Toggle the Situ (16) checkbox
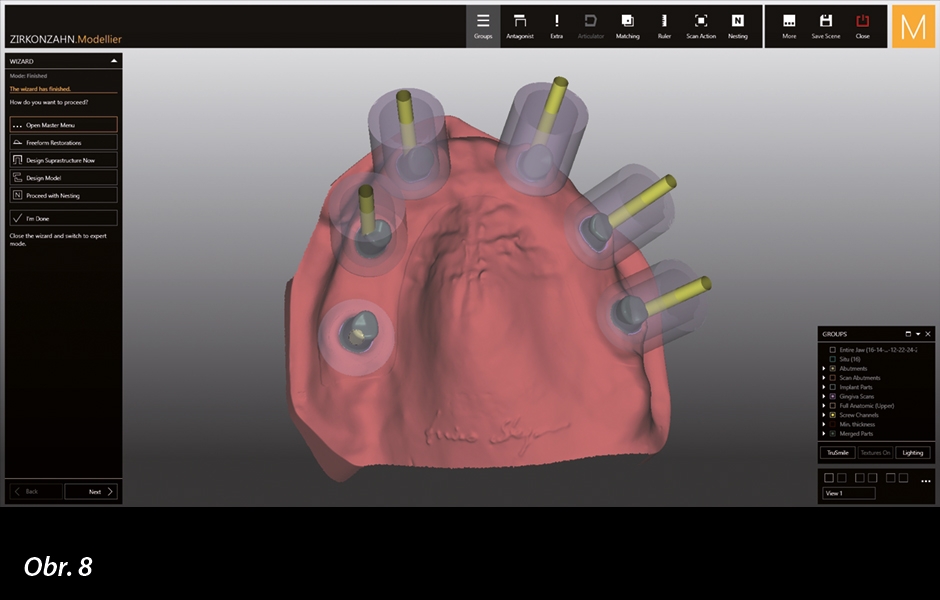The height and width of the screenshot is (600, 940). coord(832,359)
